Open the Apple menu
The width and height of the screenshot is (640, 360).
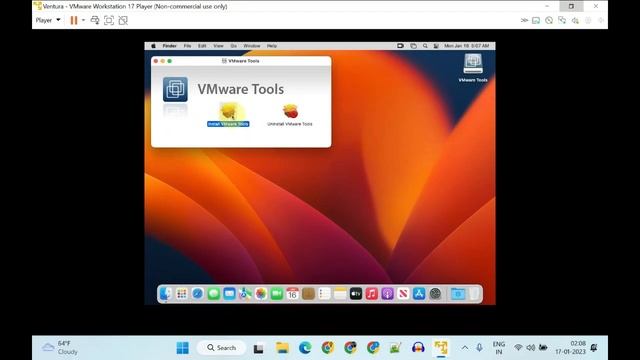(x=153, y=46)
